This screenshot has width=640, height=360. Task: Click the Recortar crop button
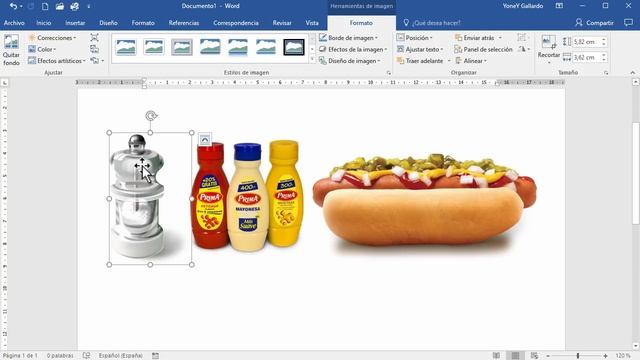pos(549,48)
